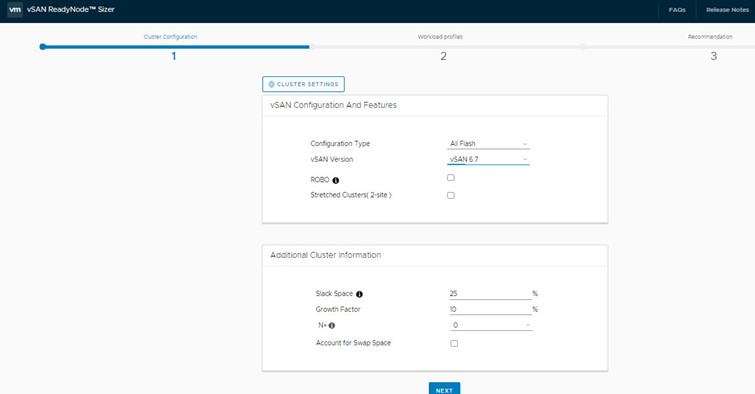
Task: Click the progress bar start marker dot
Action: coord(43,47)
